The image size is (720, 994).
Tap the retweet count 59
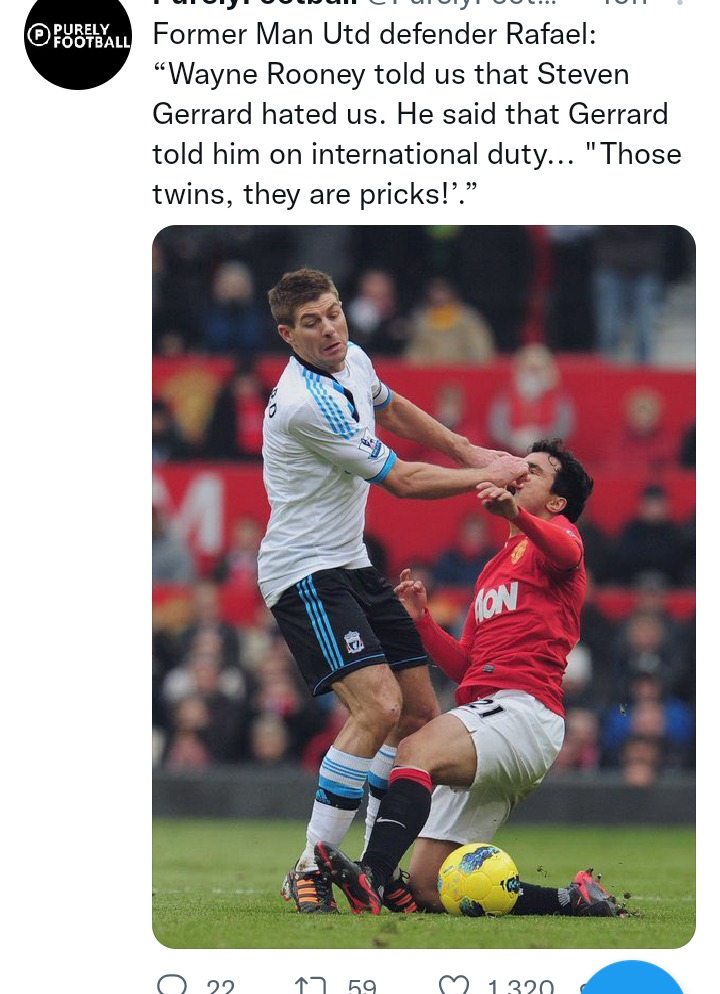[x=362, y=986]
